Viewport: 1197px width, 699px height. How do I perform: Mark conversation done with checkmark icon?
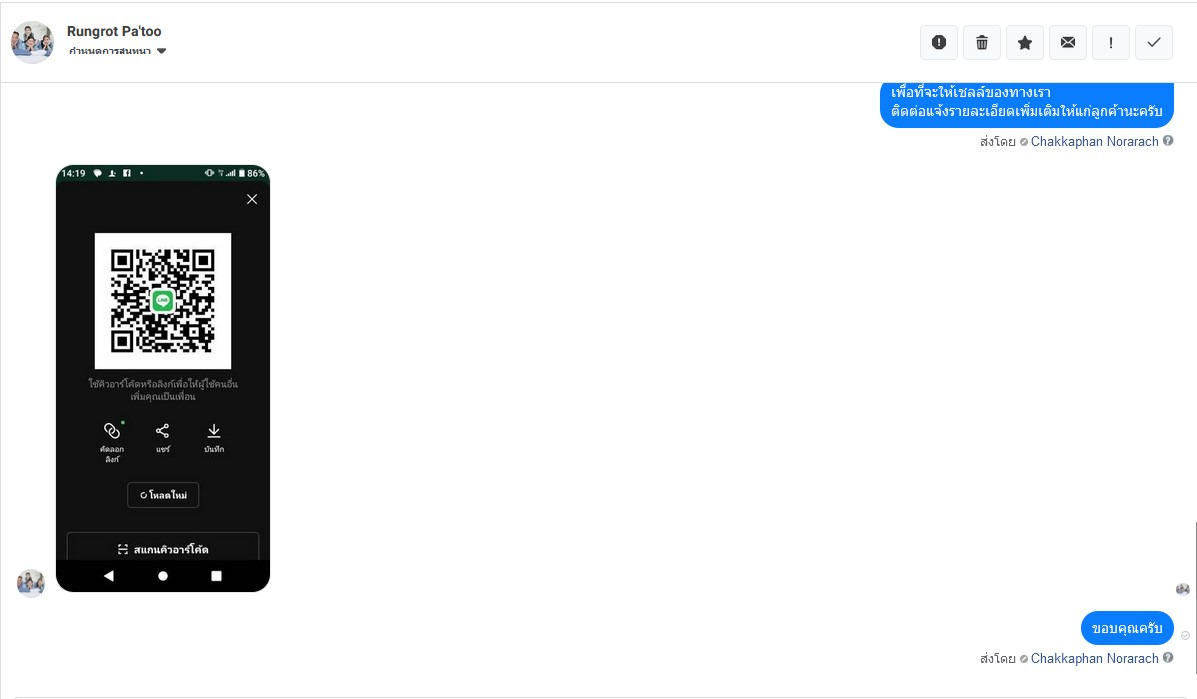point(1154,42)
